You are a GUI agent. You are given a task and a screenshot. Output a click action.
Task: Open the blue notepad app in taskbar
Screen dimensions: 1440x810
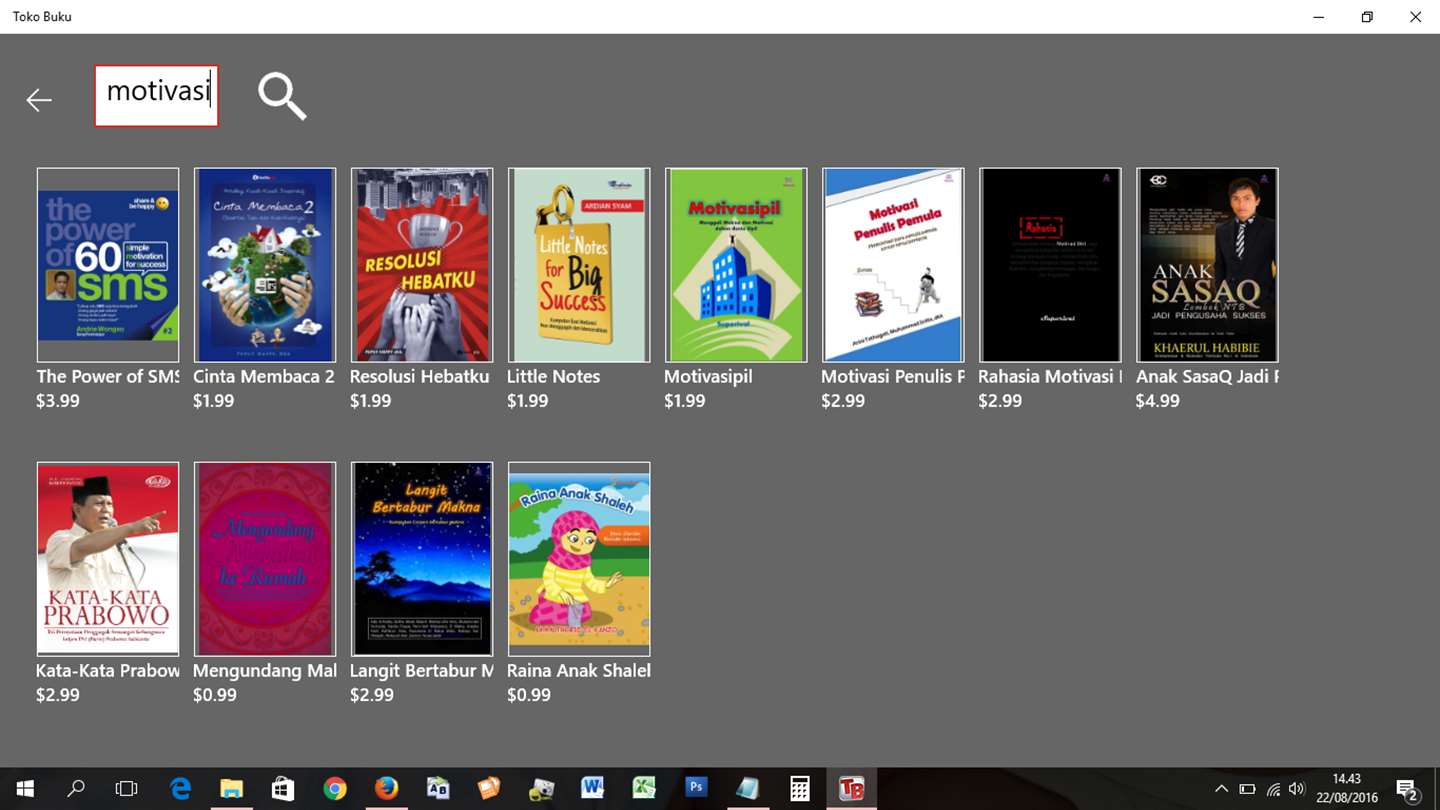tap(747, 789)
